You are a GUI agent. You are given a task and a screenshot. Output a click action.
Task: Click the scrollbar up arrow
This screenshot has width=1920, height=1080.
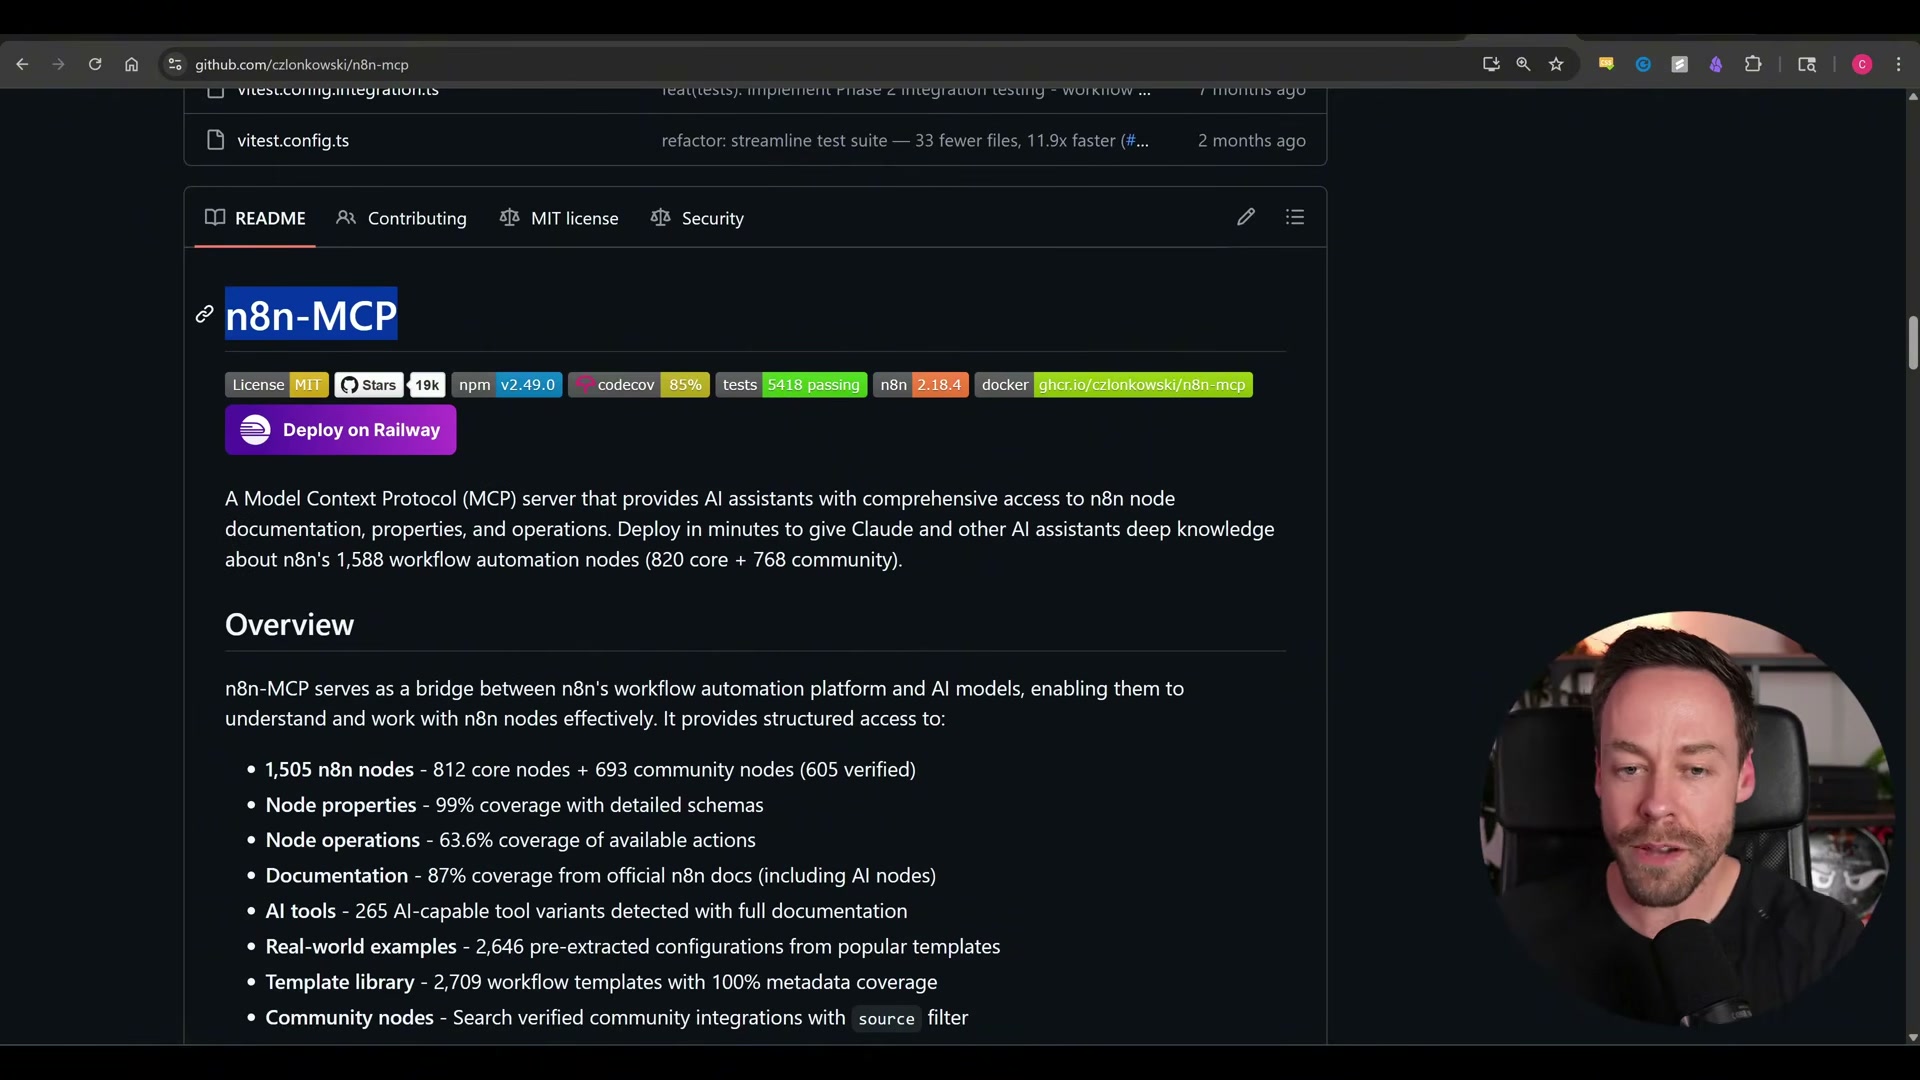pos(1912,97)
